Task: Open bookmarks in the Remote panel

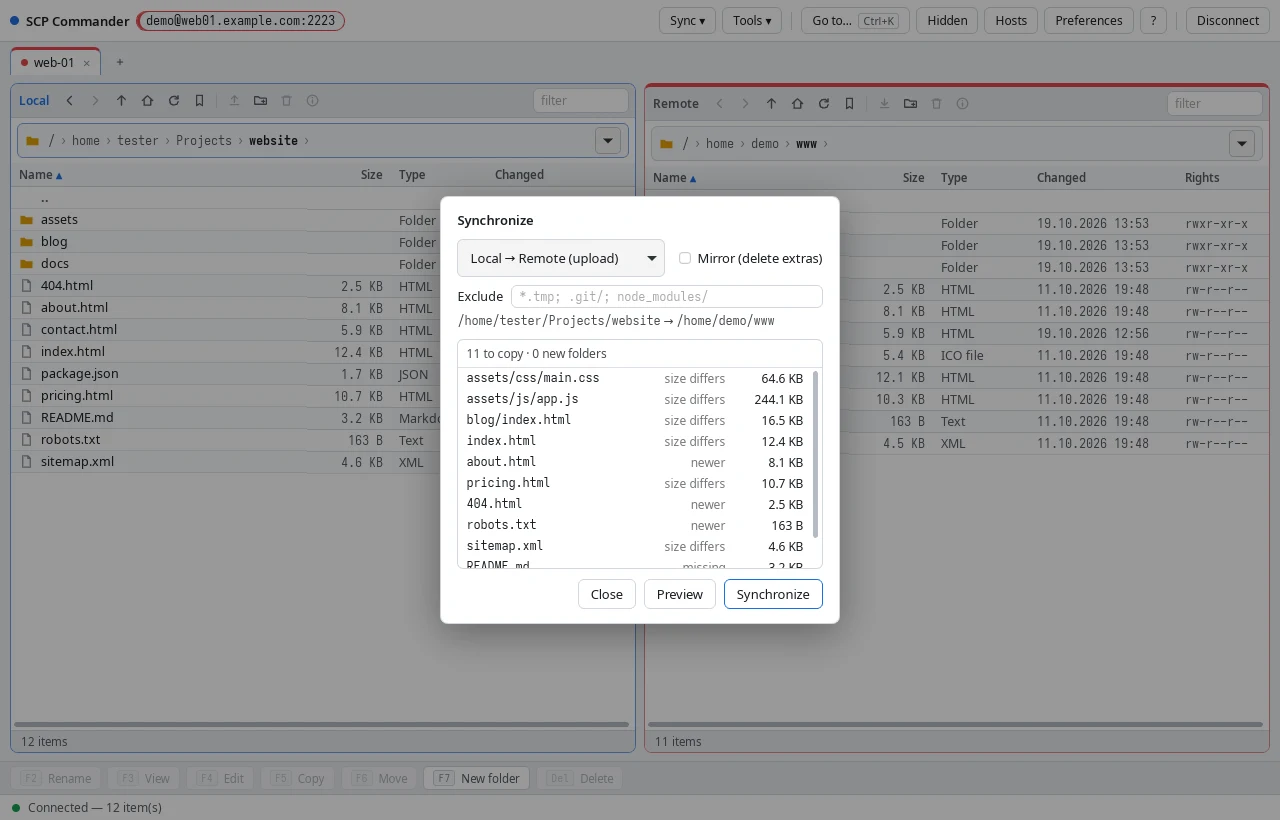Action: [850, 103]
